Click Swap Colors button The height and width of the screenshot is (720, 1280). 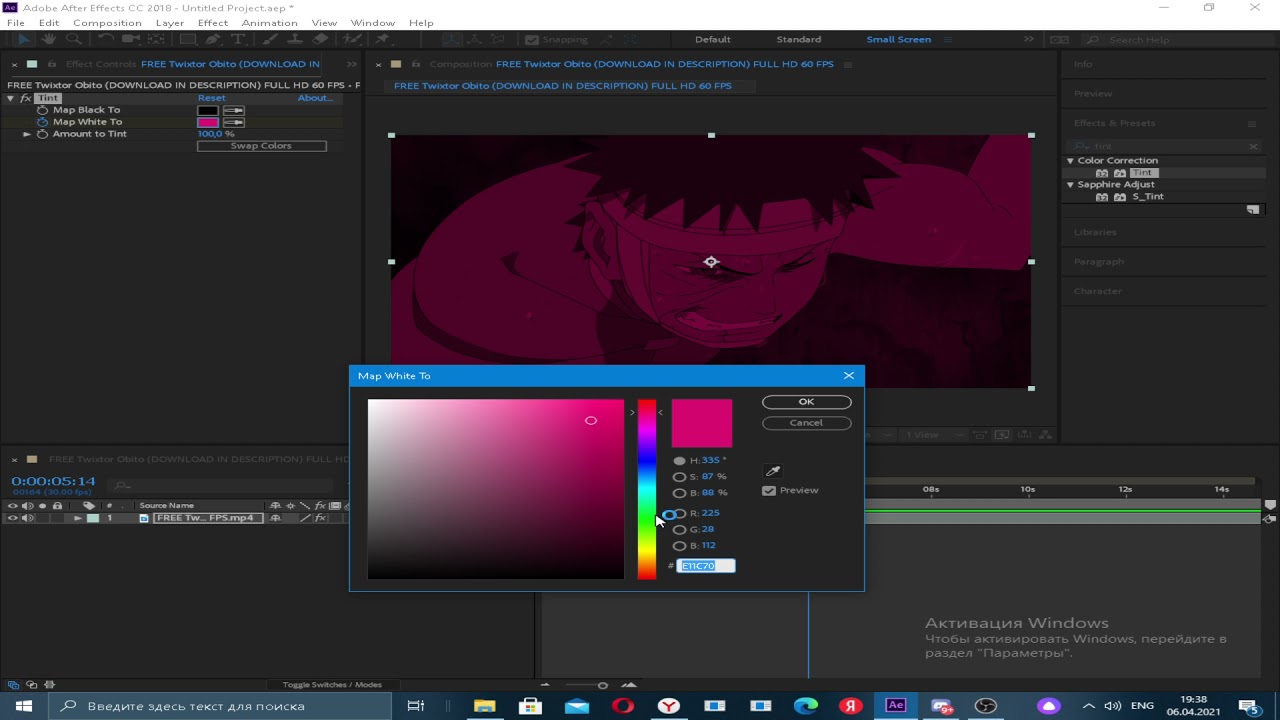click(x=261, y=146)
